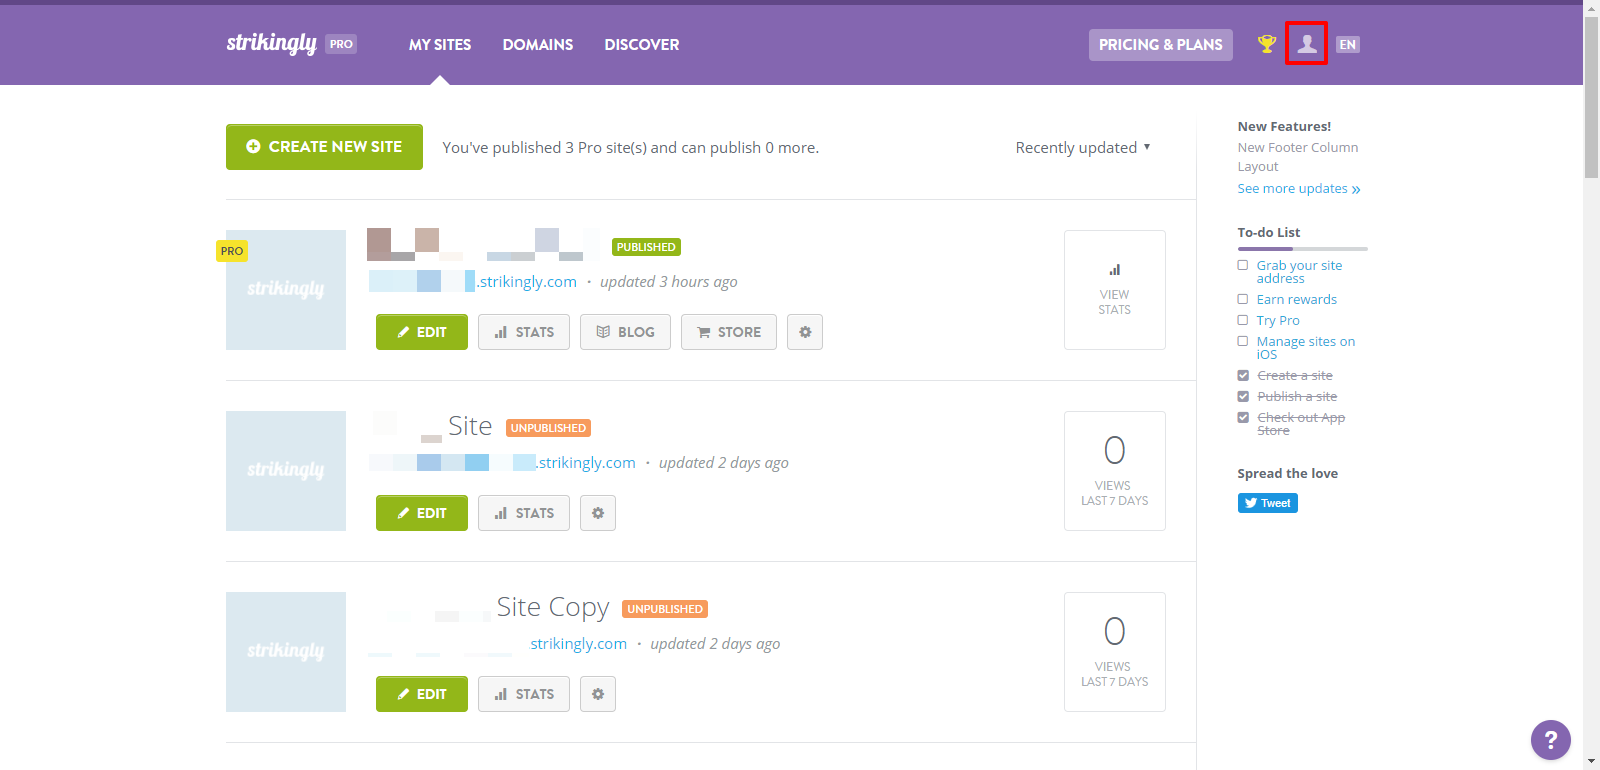Follow 'See more updates' link
Screen dimensions: 1600x770
pyautogui.click(x=1299, y=188)
